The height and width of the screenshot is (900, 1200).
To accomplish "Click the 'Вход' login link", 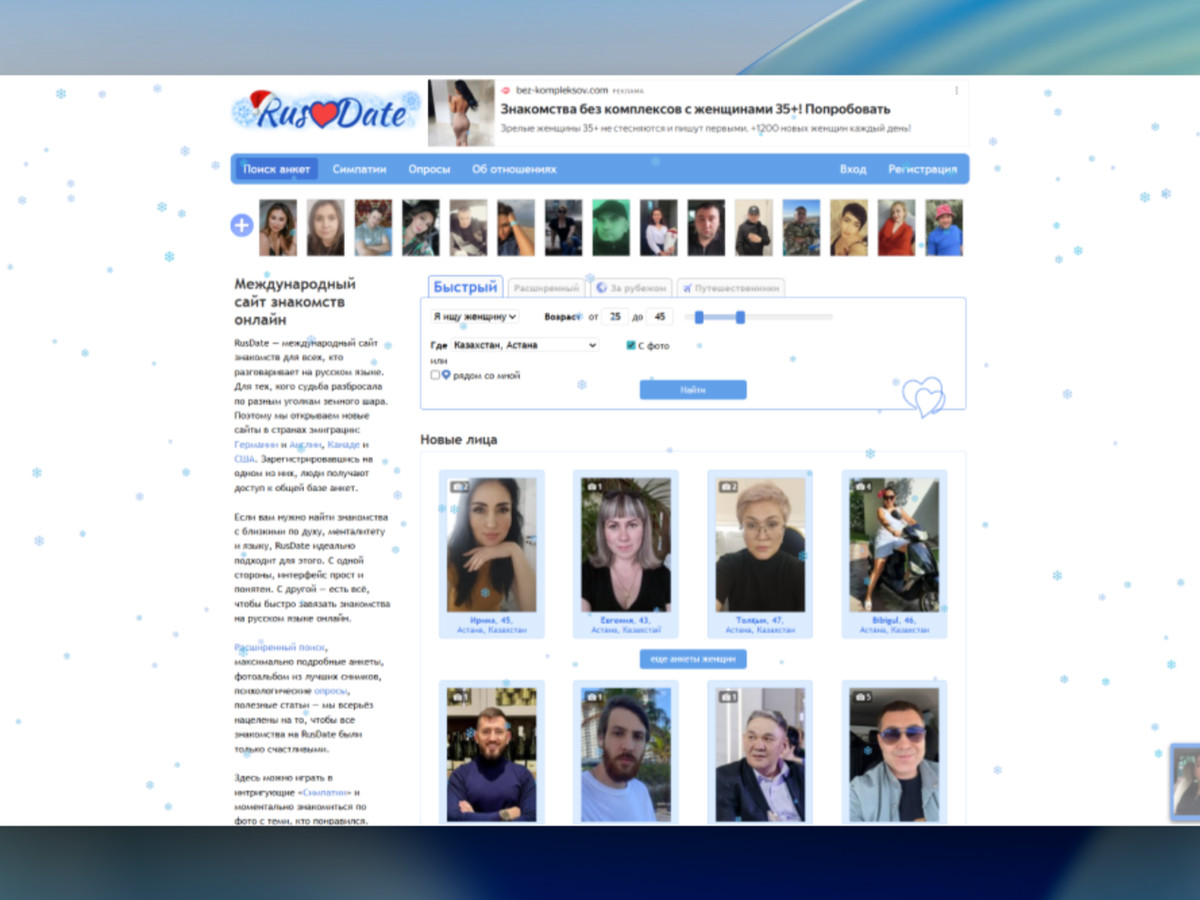I will [x=853, y=169].
